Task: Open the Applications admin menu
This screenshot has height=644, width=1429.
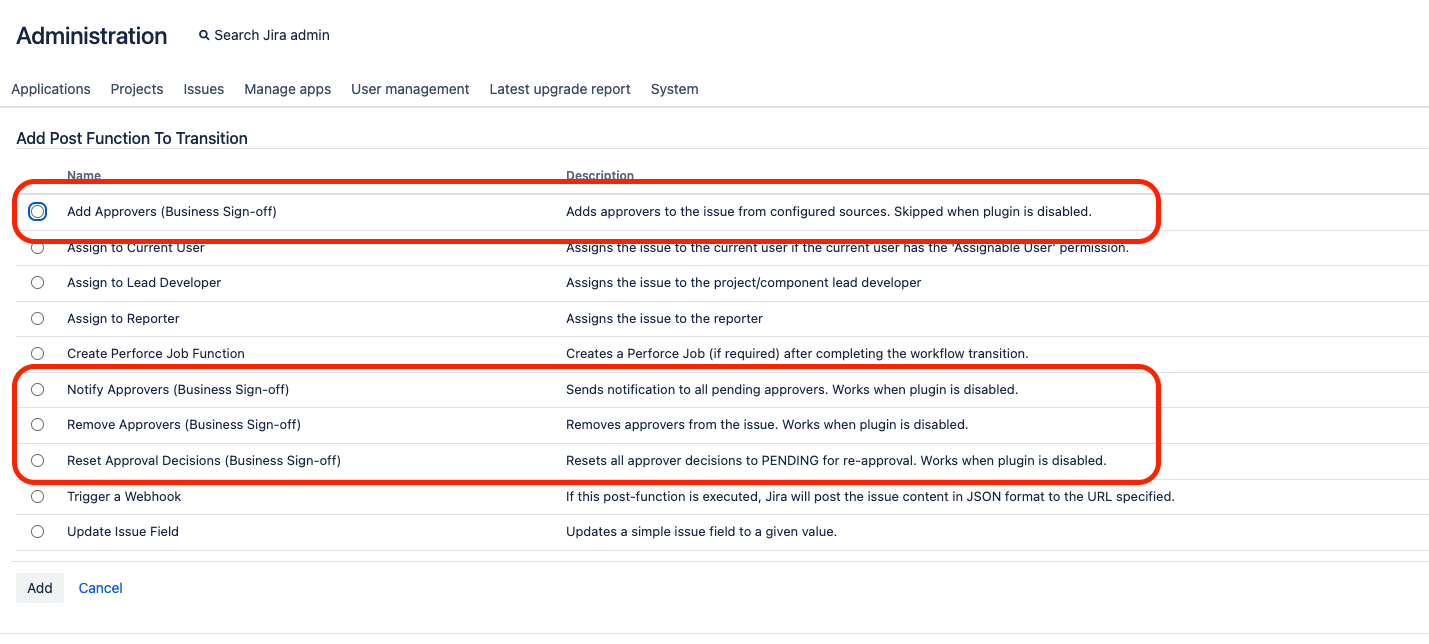Action: click(50, 89)
